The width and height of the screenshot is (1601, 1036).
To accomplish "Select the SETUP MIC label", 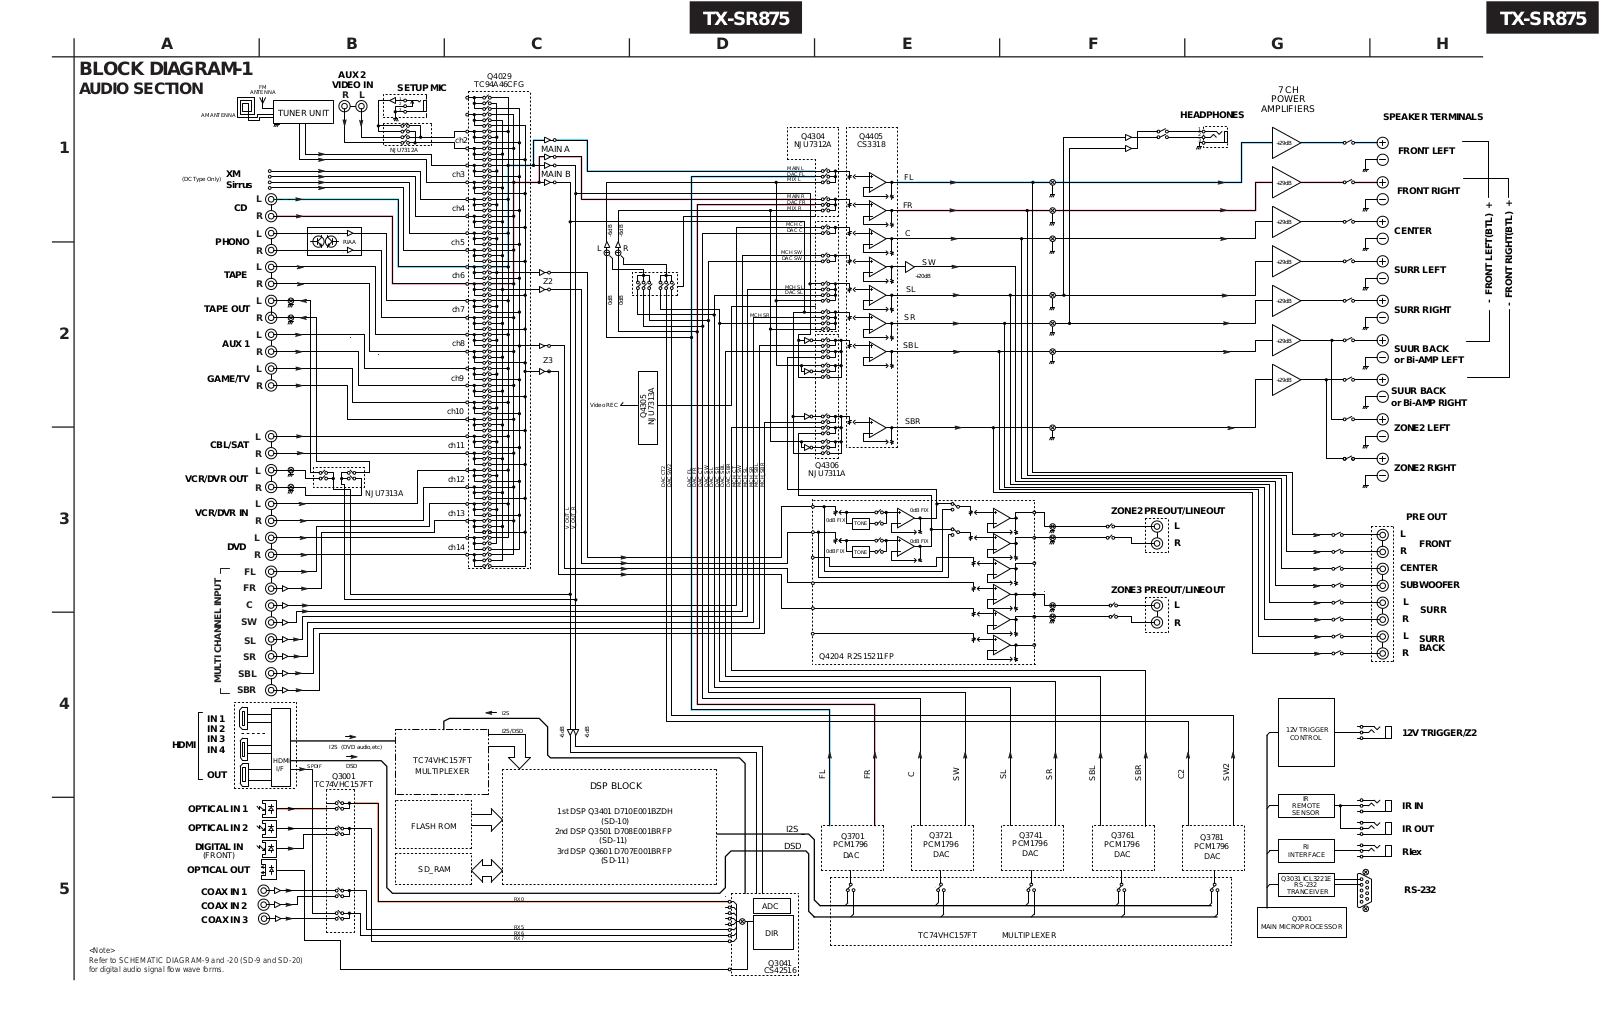I will pos(421,88).
